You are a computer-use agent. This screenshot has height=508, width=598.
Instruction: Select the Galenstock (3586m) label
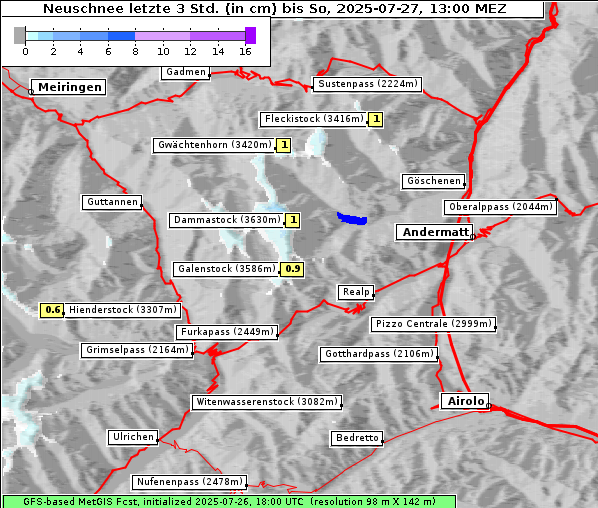click(x=227, y=269)
